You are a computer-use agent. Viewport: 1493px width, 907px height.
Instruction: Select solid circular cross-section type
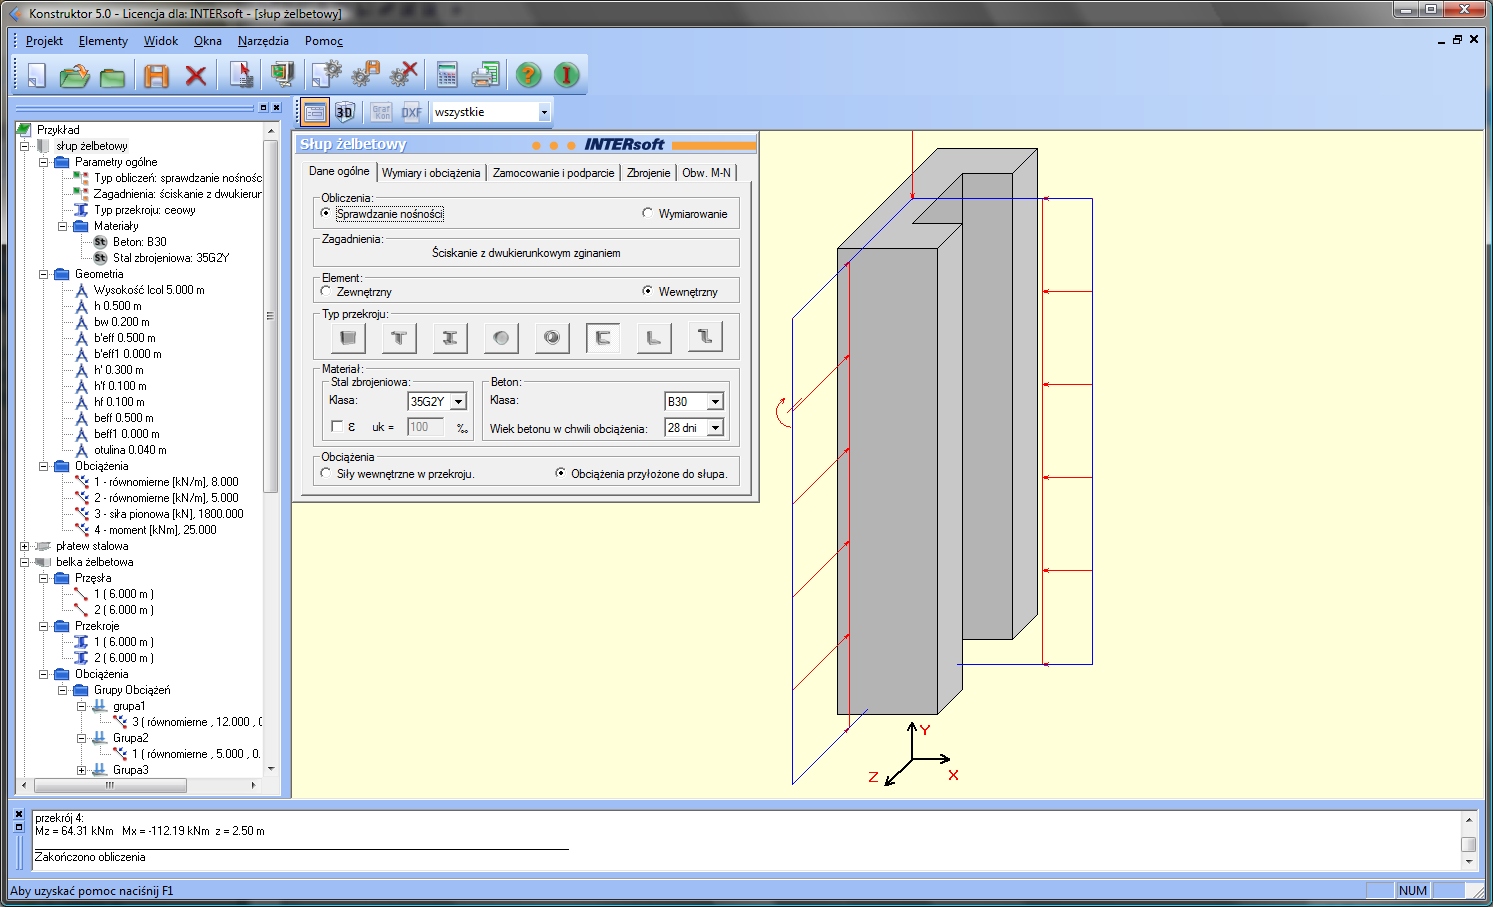tap(501, 338)
